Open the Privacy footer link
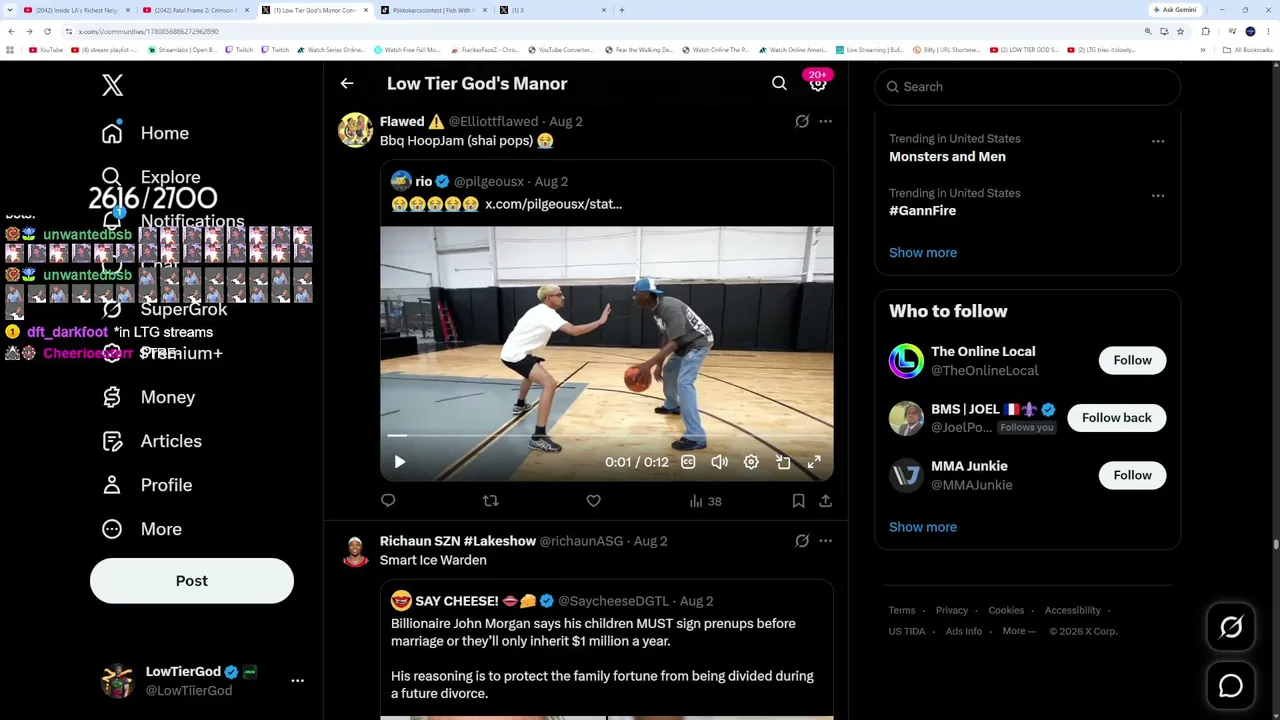Viewport: 1280px width, 720px height. point(952,610)
